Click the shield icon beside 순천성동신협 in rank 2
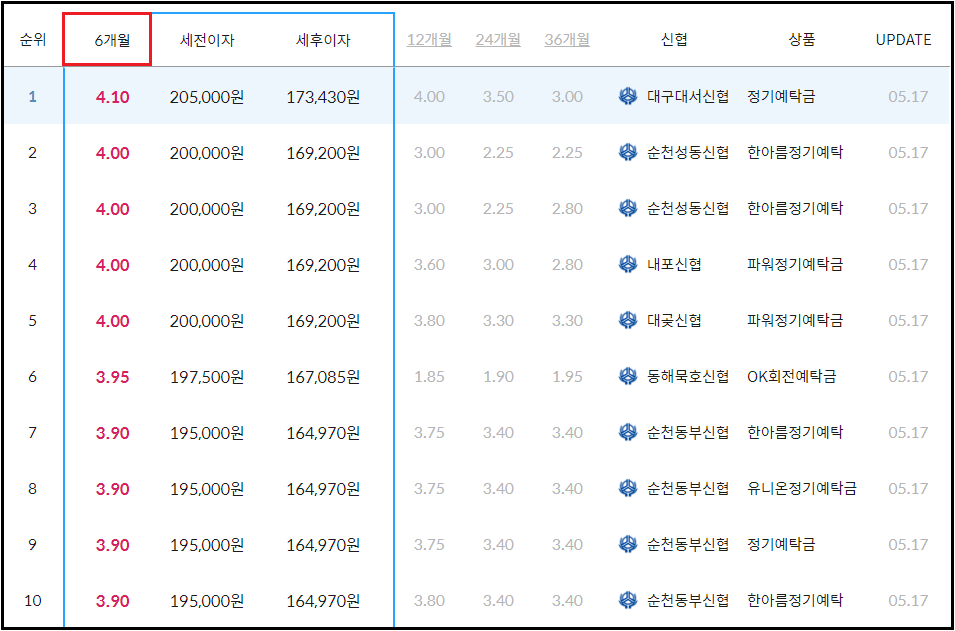 627,153
